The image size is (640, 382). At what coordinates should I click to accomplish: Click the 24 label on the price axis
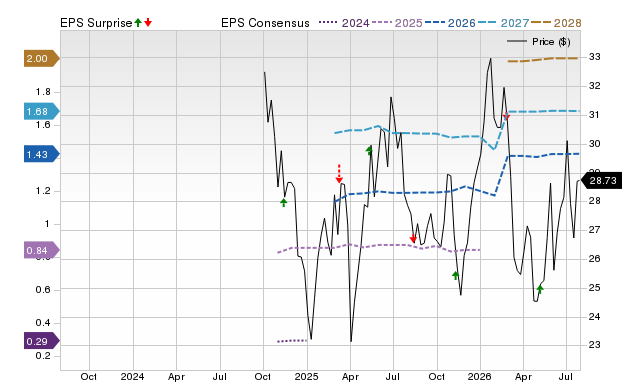[595, 316]
